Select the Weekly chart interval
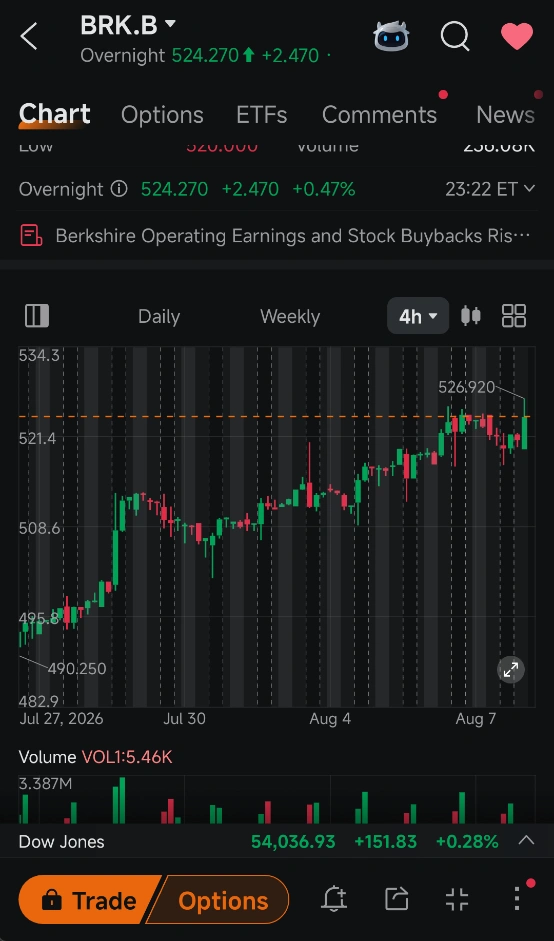554x941 pixels. [290, 316]
